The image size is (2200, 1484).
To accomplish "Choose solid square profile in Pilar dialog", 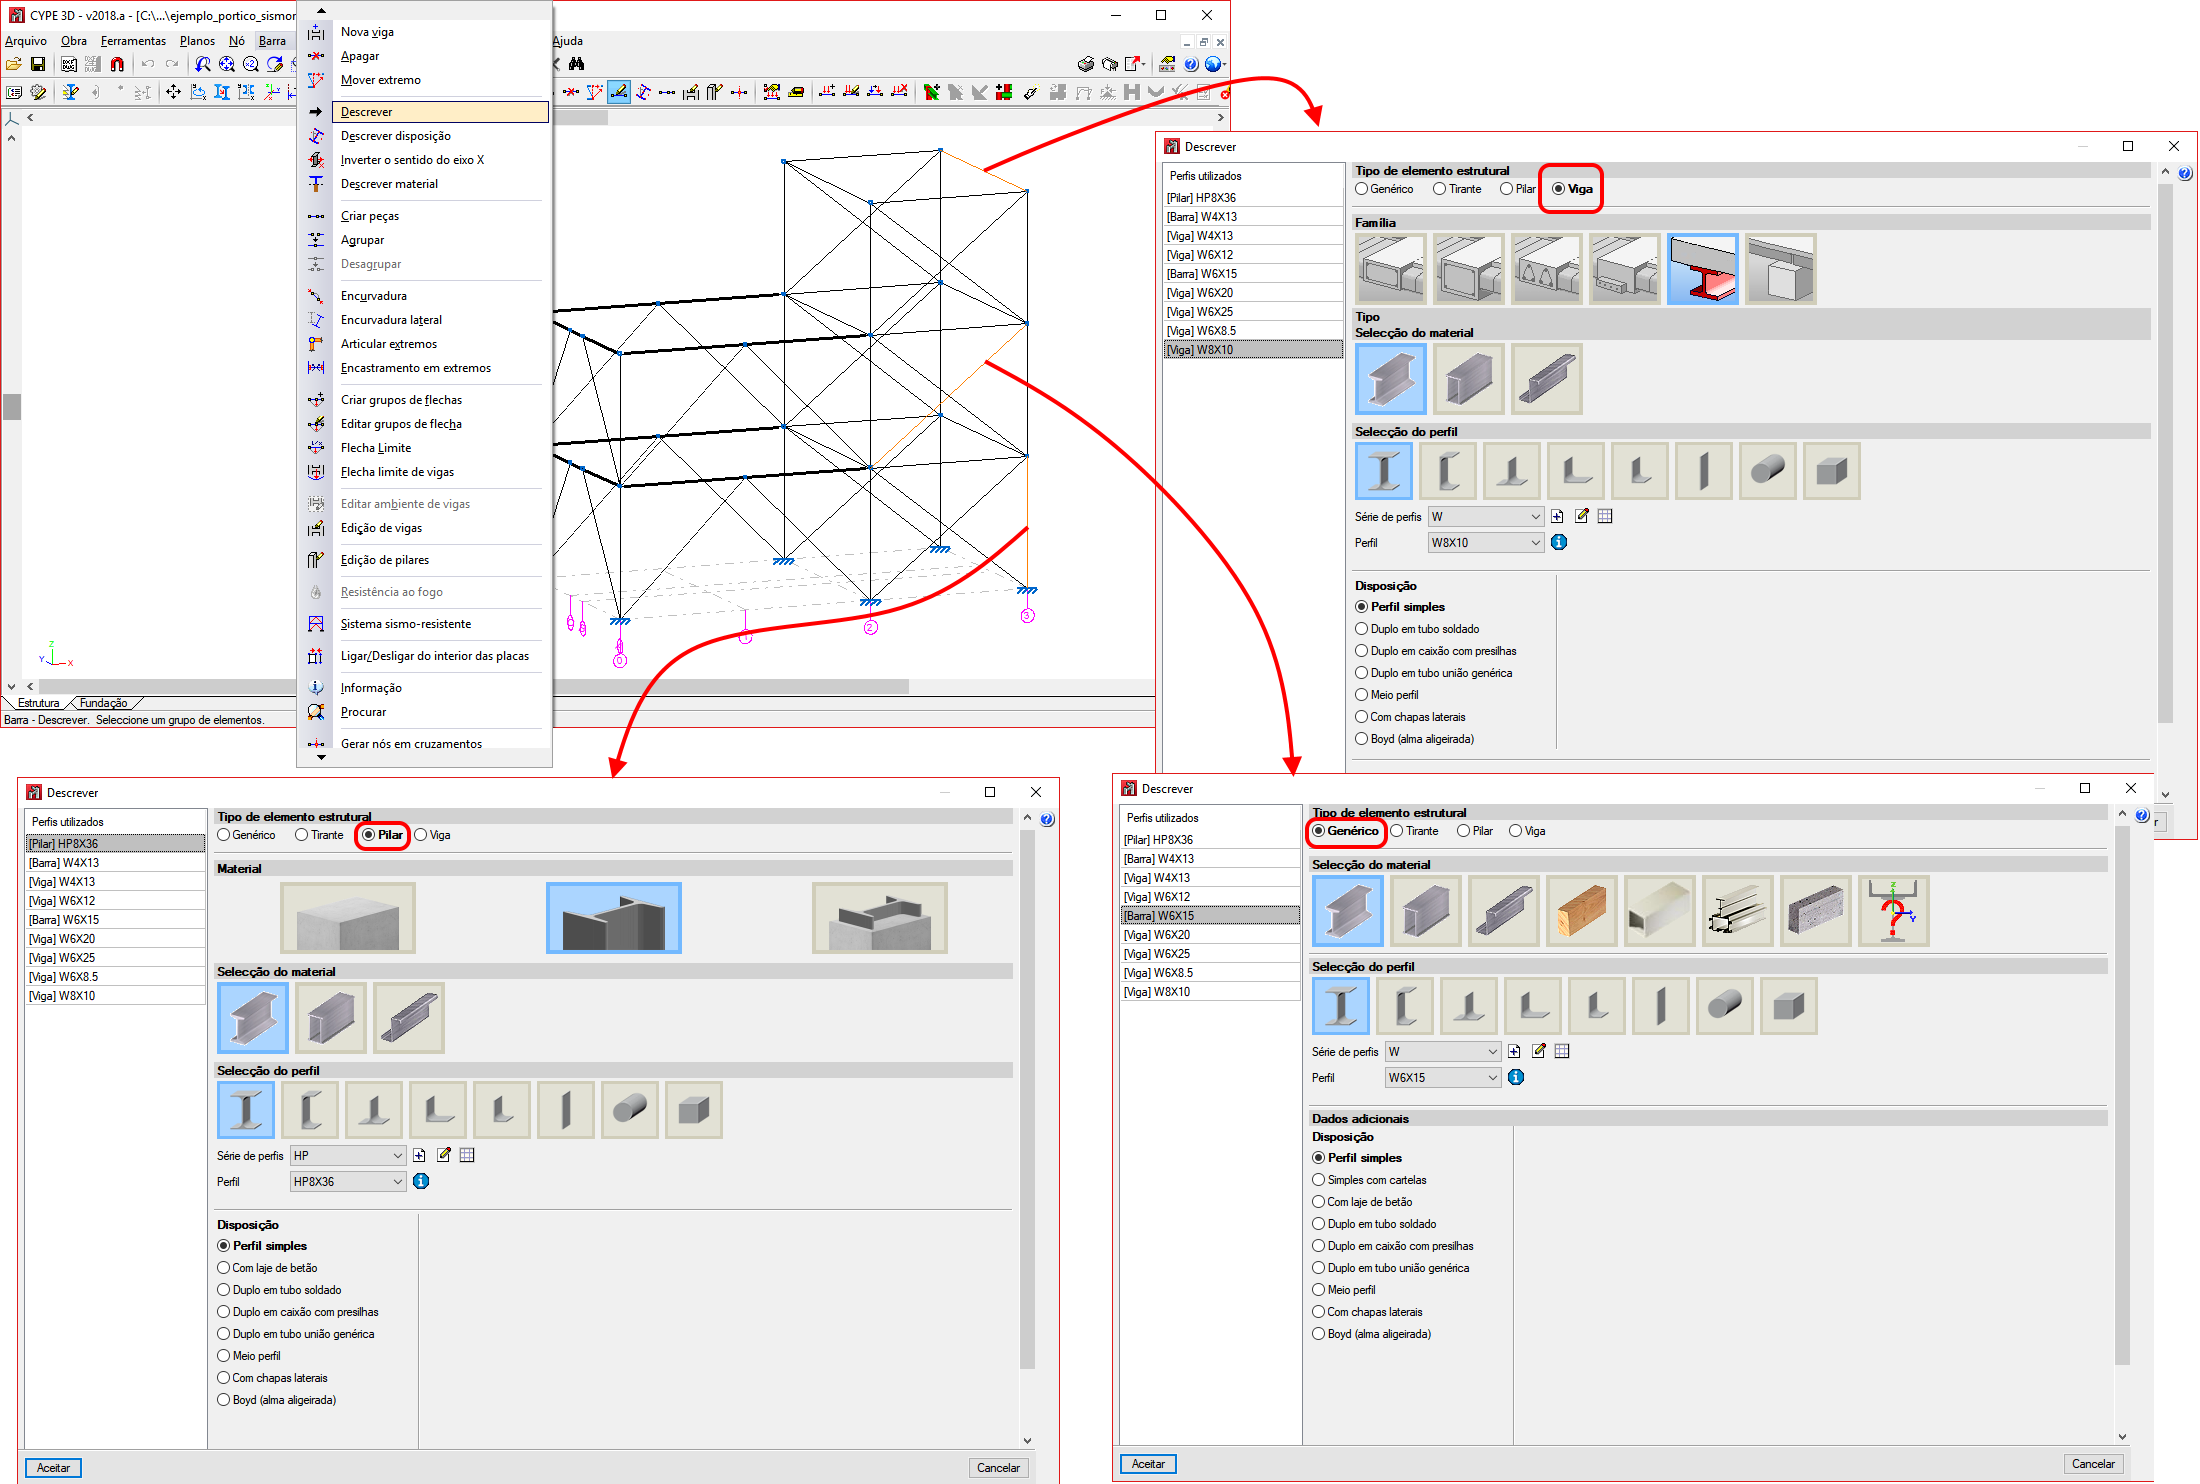I will (693, 1110).
